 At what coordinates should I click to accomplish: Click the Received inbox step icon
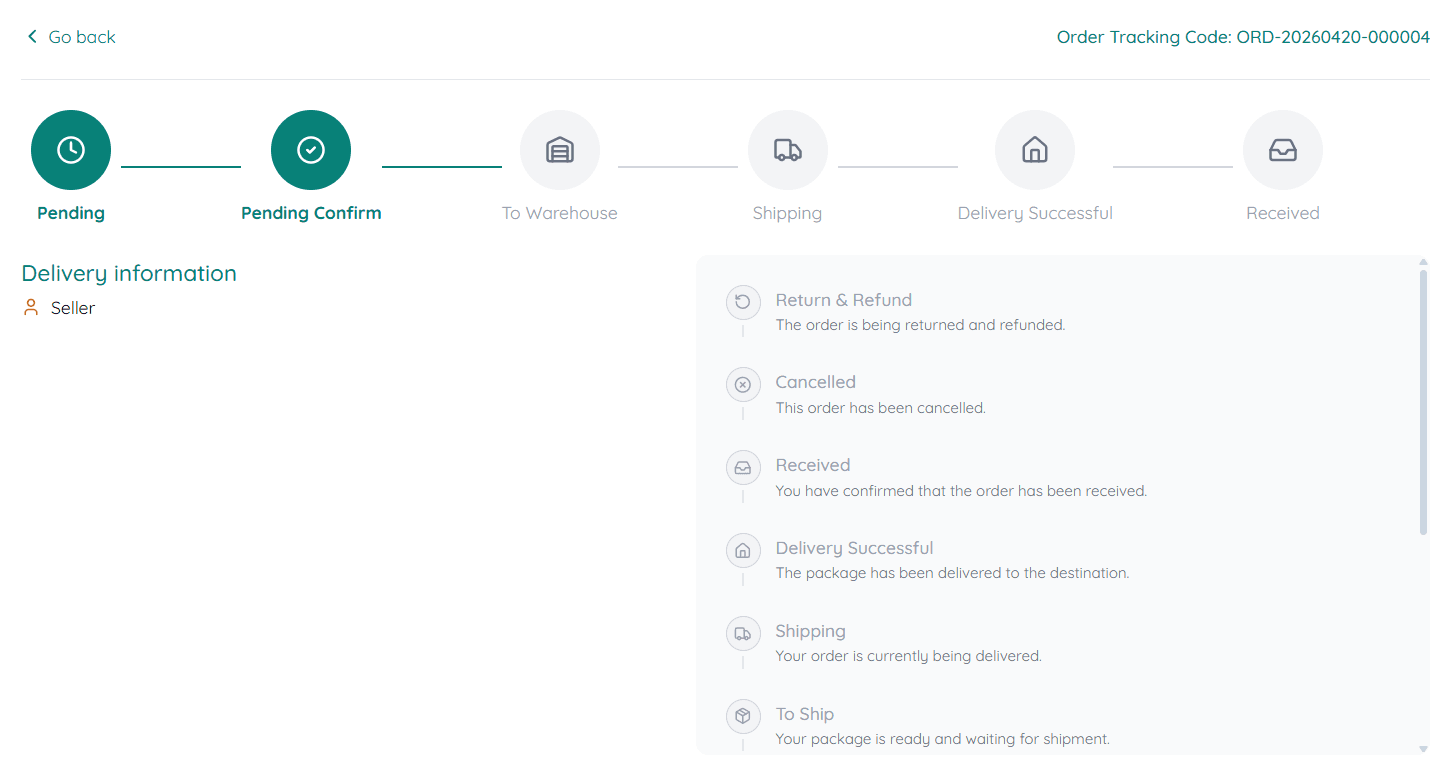1283,150
